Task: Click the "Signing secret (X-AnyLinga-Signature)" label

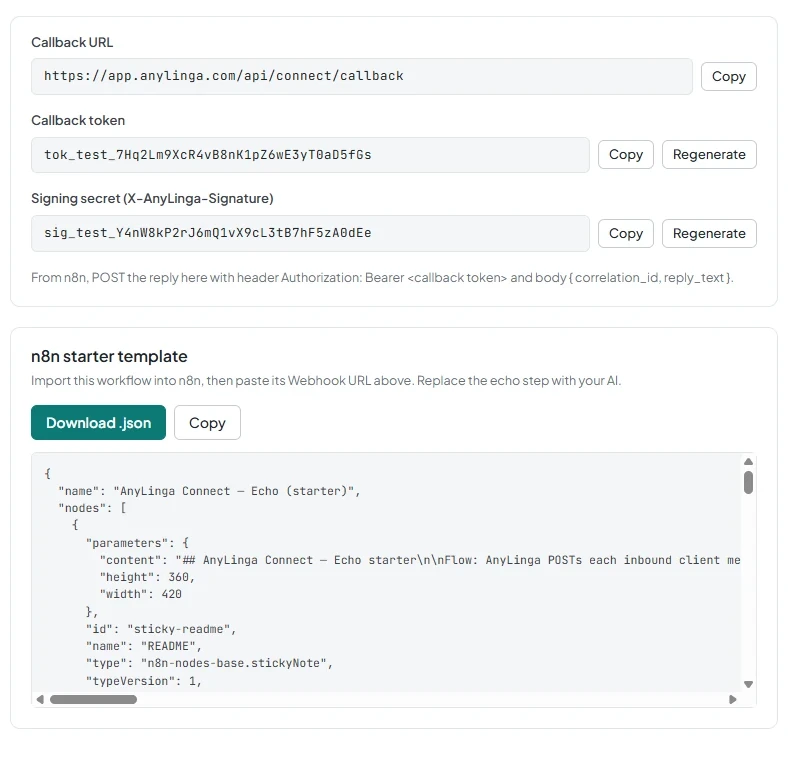Action: (x=152, y=199)
